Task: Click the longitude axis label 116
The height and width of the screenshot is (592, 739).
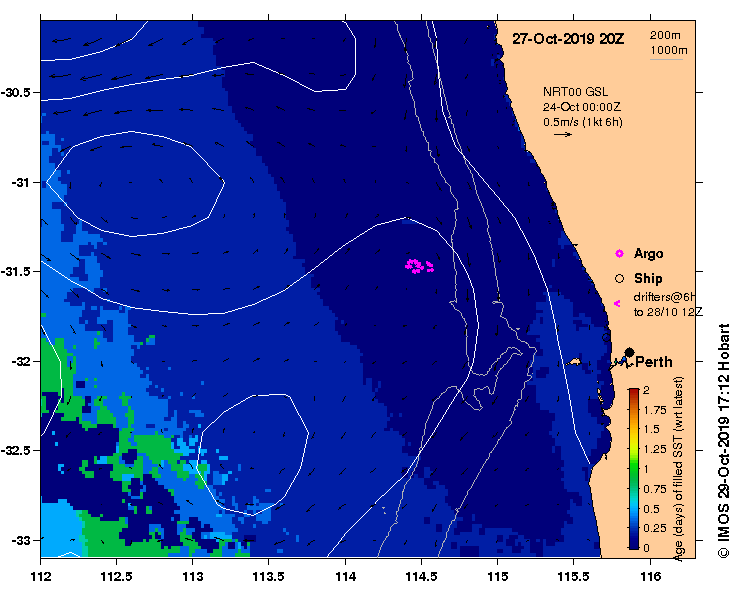Action: 650,576
